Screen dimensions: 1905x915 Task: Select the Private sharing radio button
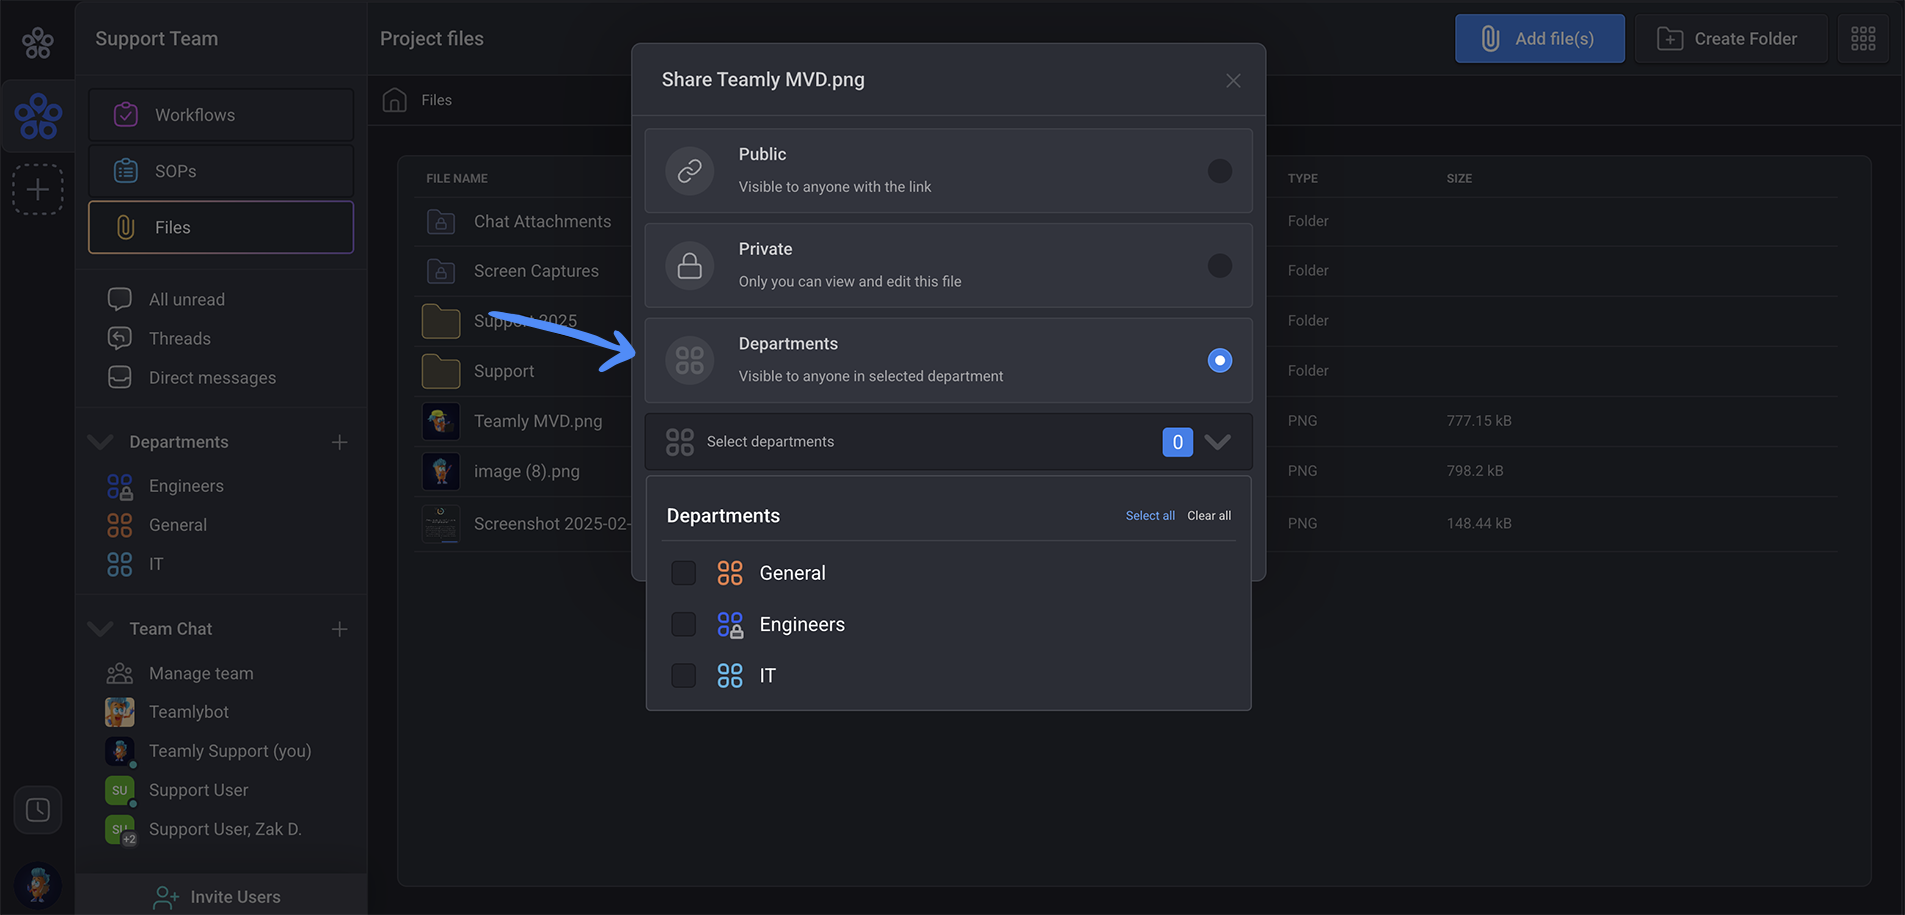coord(1219,266)
